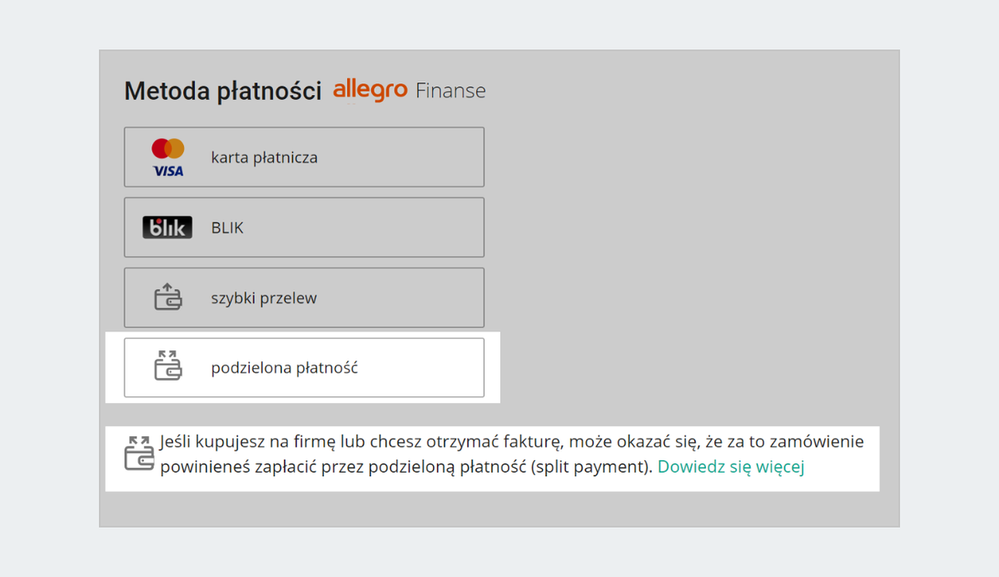
Task: Click the "podzielona płatność" label text
Action: tap(284, 367)
